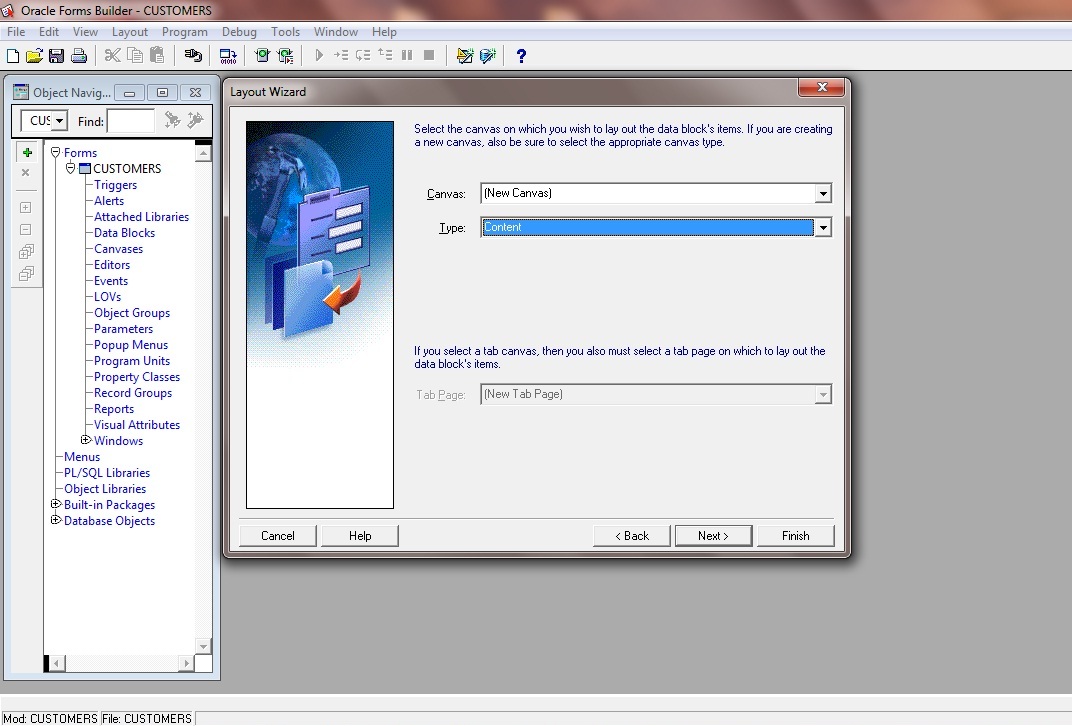This screenshot has width=1072, height=726.
Task: Click the Cut scissors toolbar icon
Action: (x=113, y=55)
